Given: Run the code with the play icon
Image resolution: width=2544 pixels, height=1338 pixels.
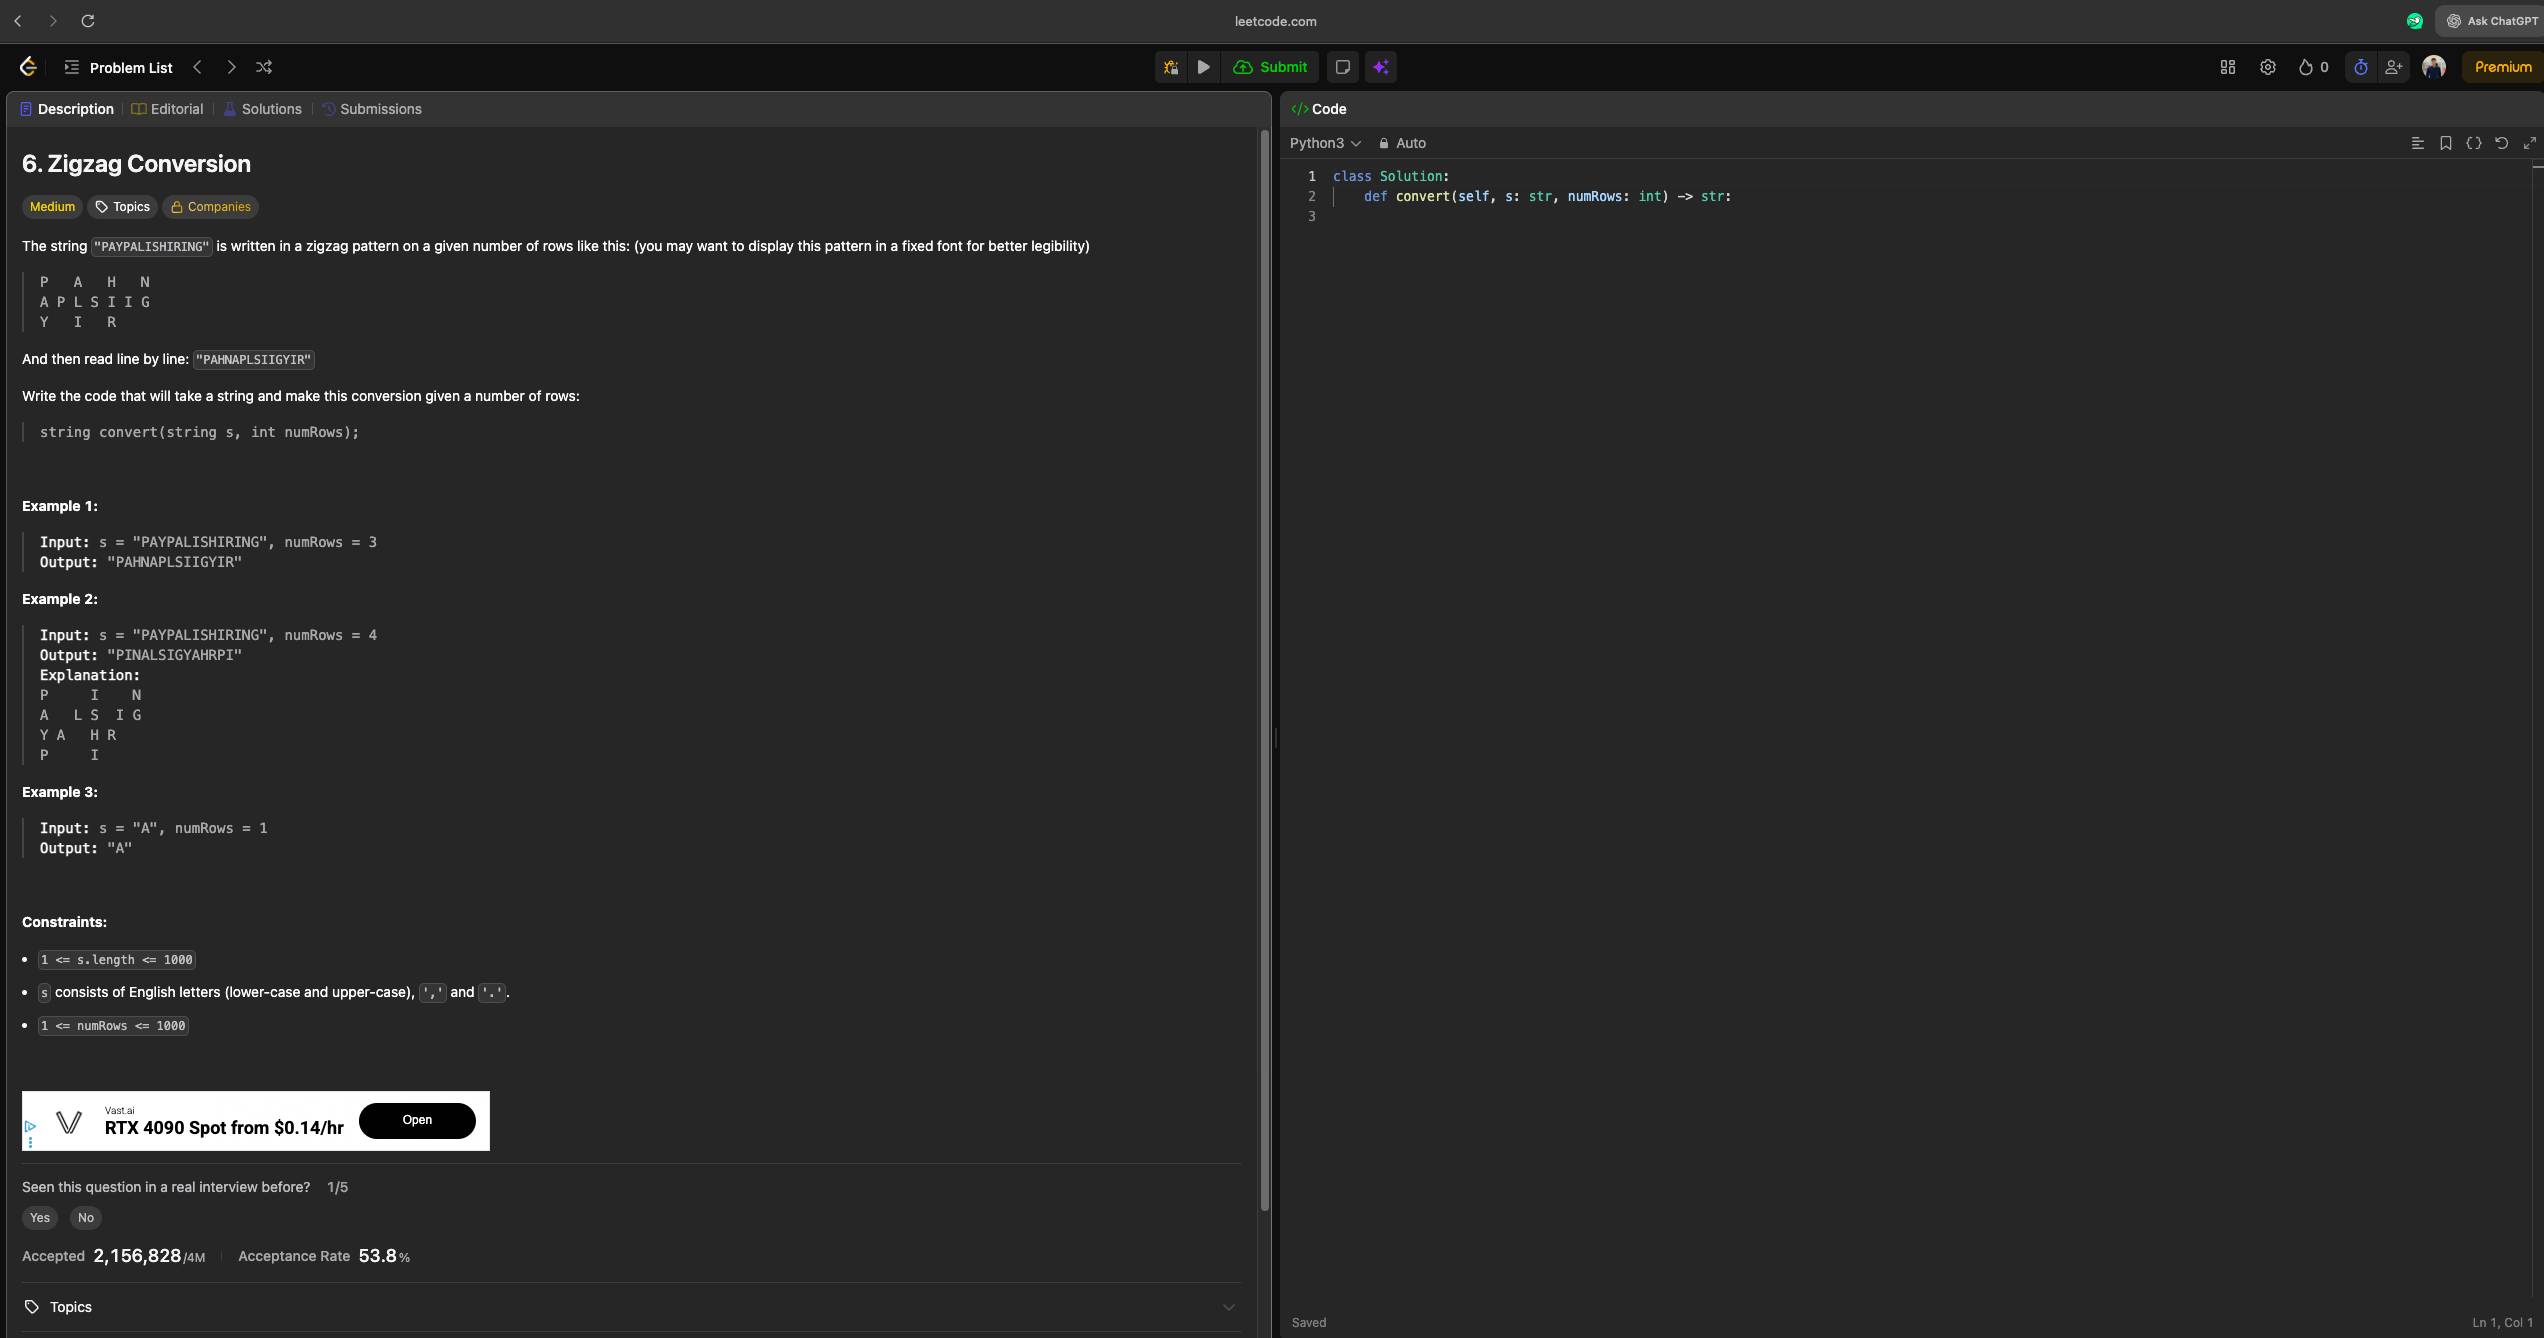Looking at the screenshot, I should tap(1204, 67).
